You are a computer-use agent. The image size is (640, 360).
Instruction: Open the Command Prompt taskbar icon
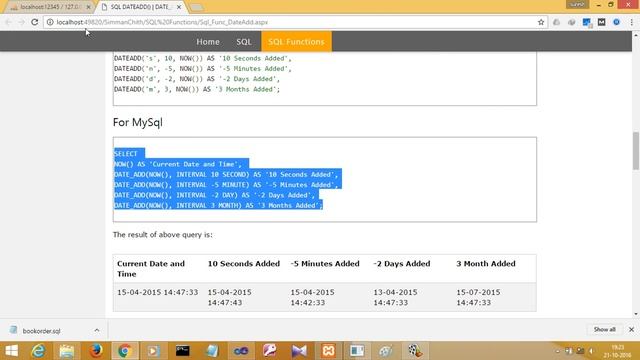(x=182, y=351)
